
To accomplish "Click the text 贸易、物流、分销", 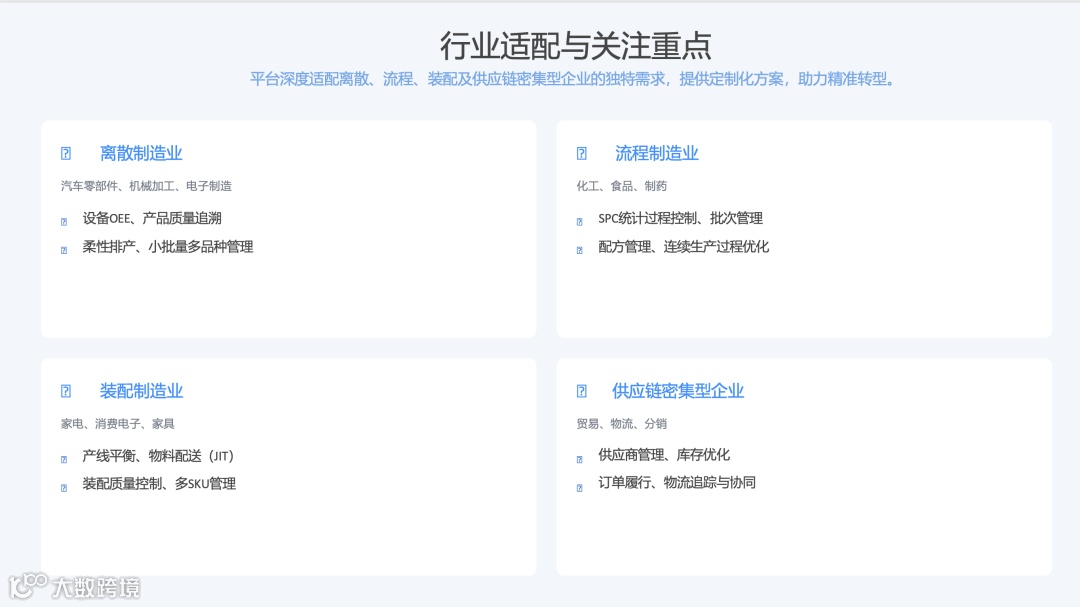I will [622, 424].
